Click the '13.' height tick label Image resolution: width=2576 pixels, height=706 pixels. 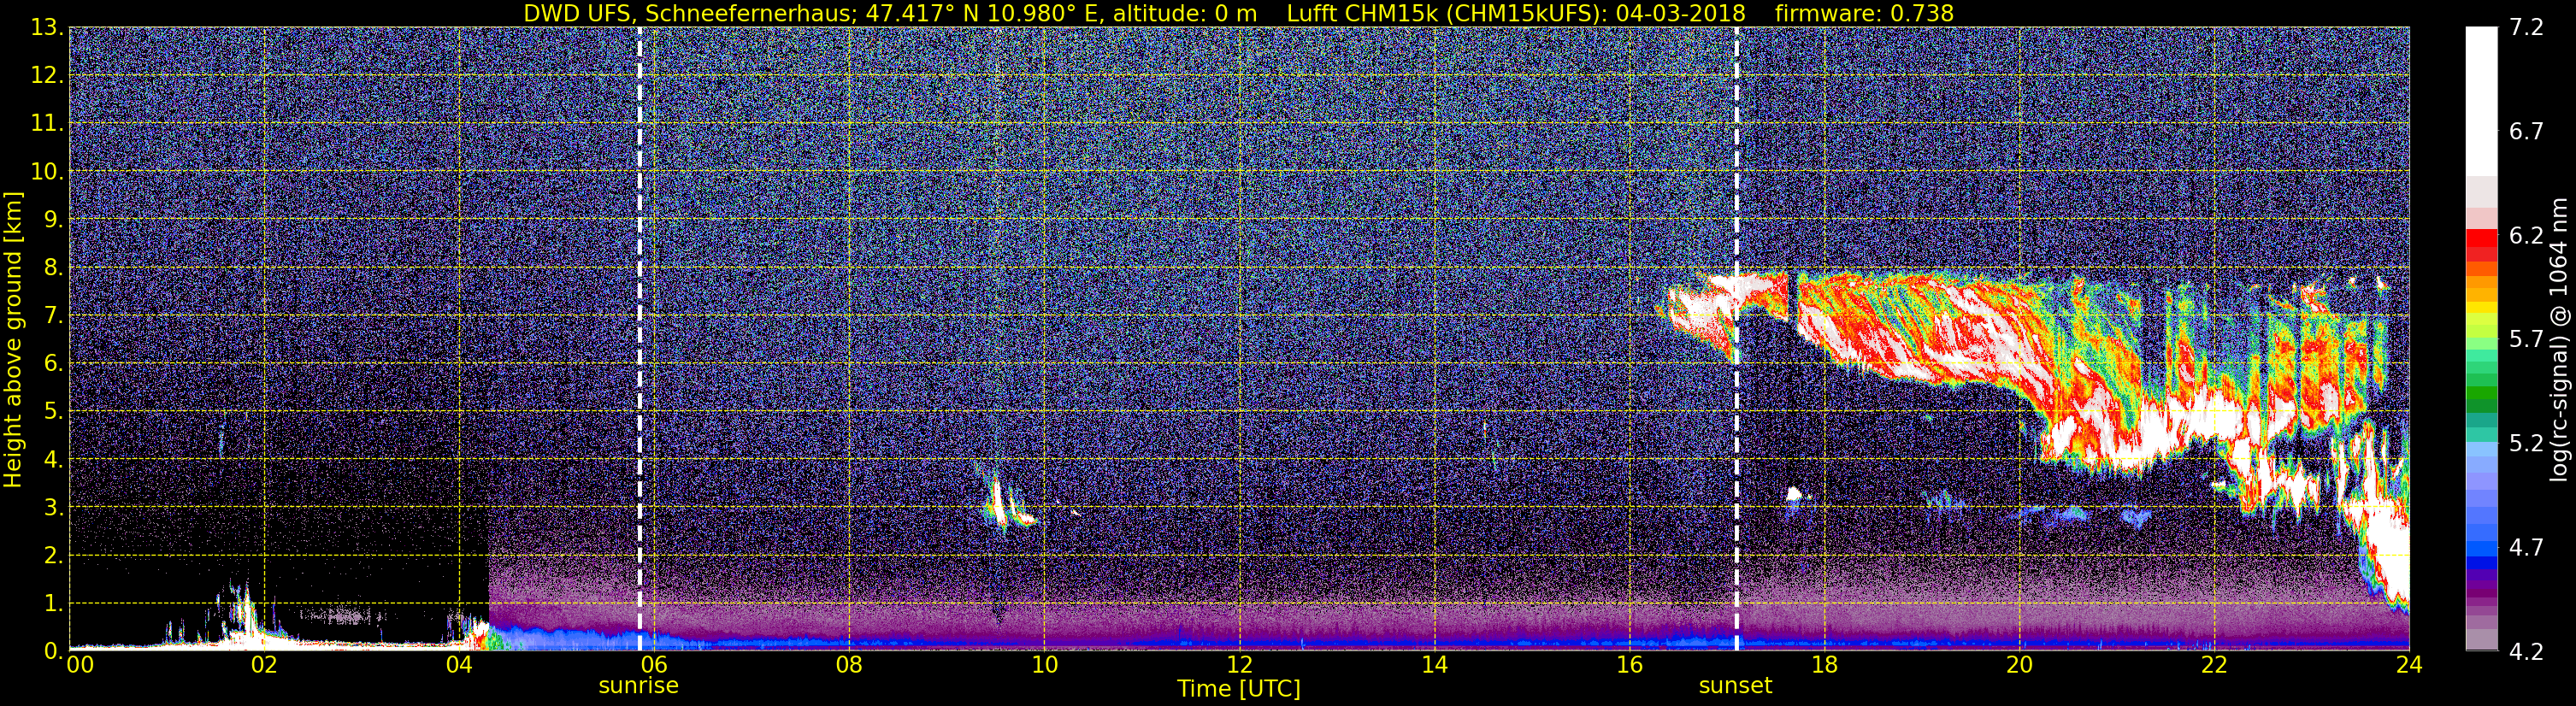click(47, 28)
